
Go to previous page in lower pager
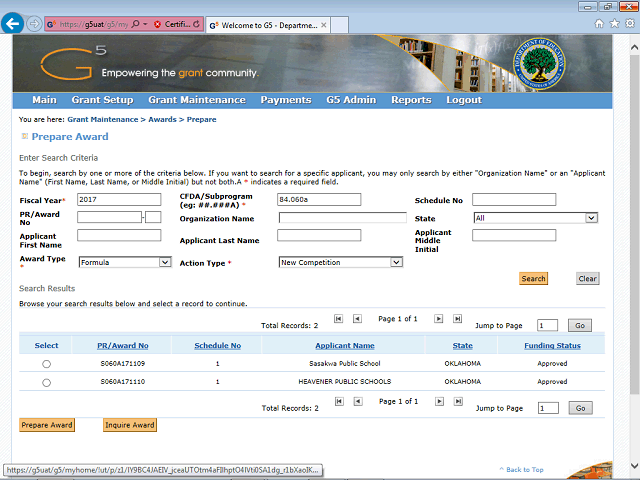[x=358, y=402]
